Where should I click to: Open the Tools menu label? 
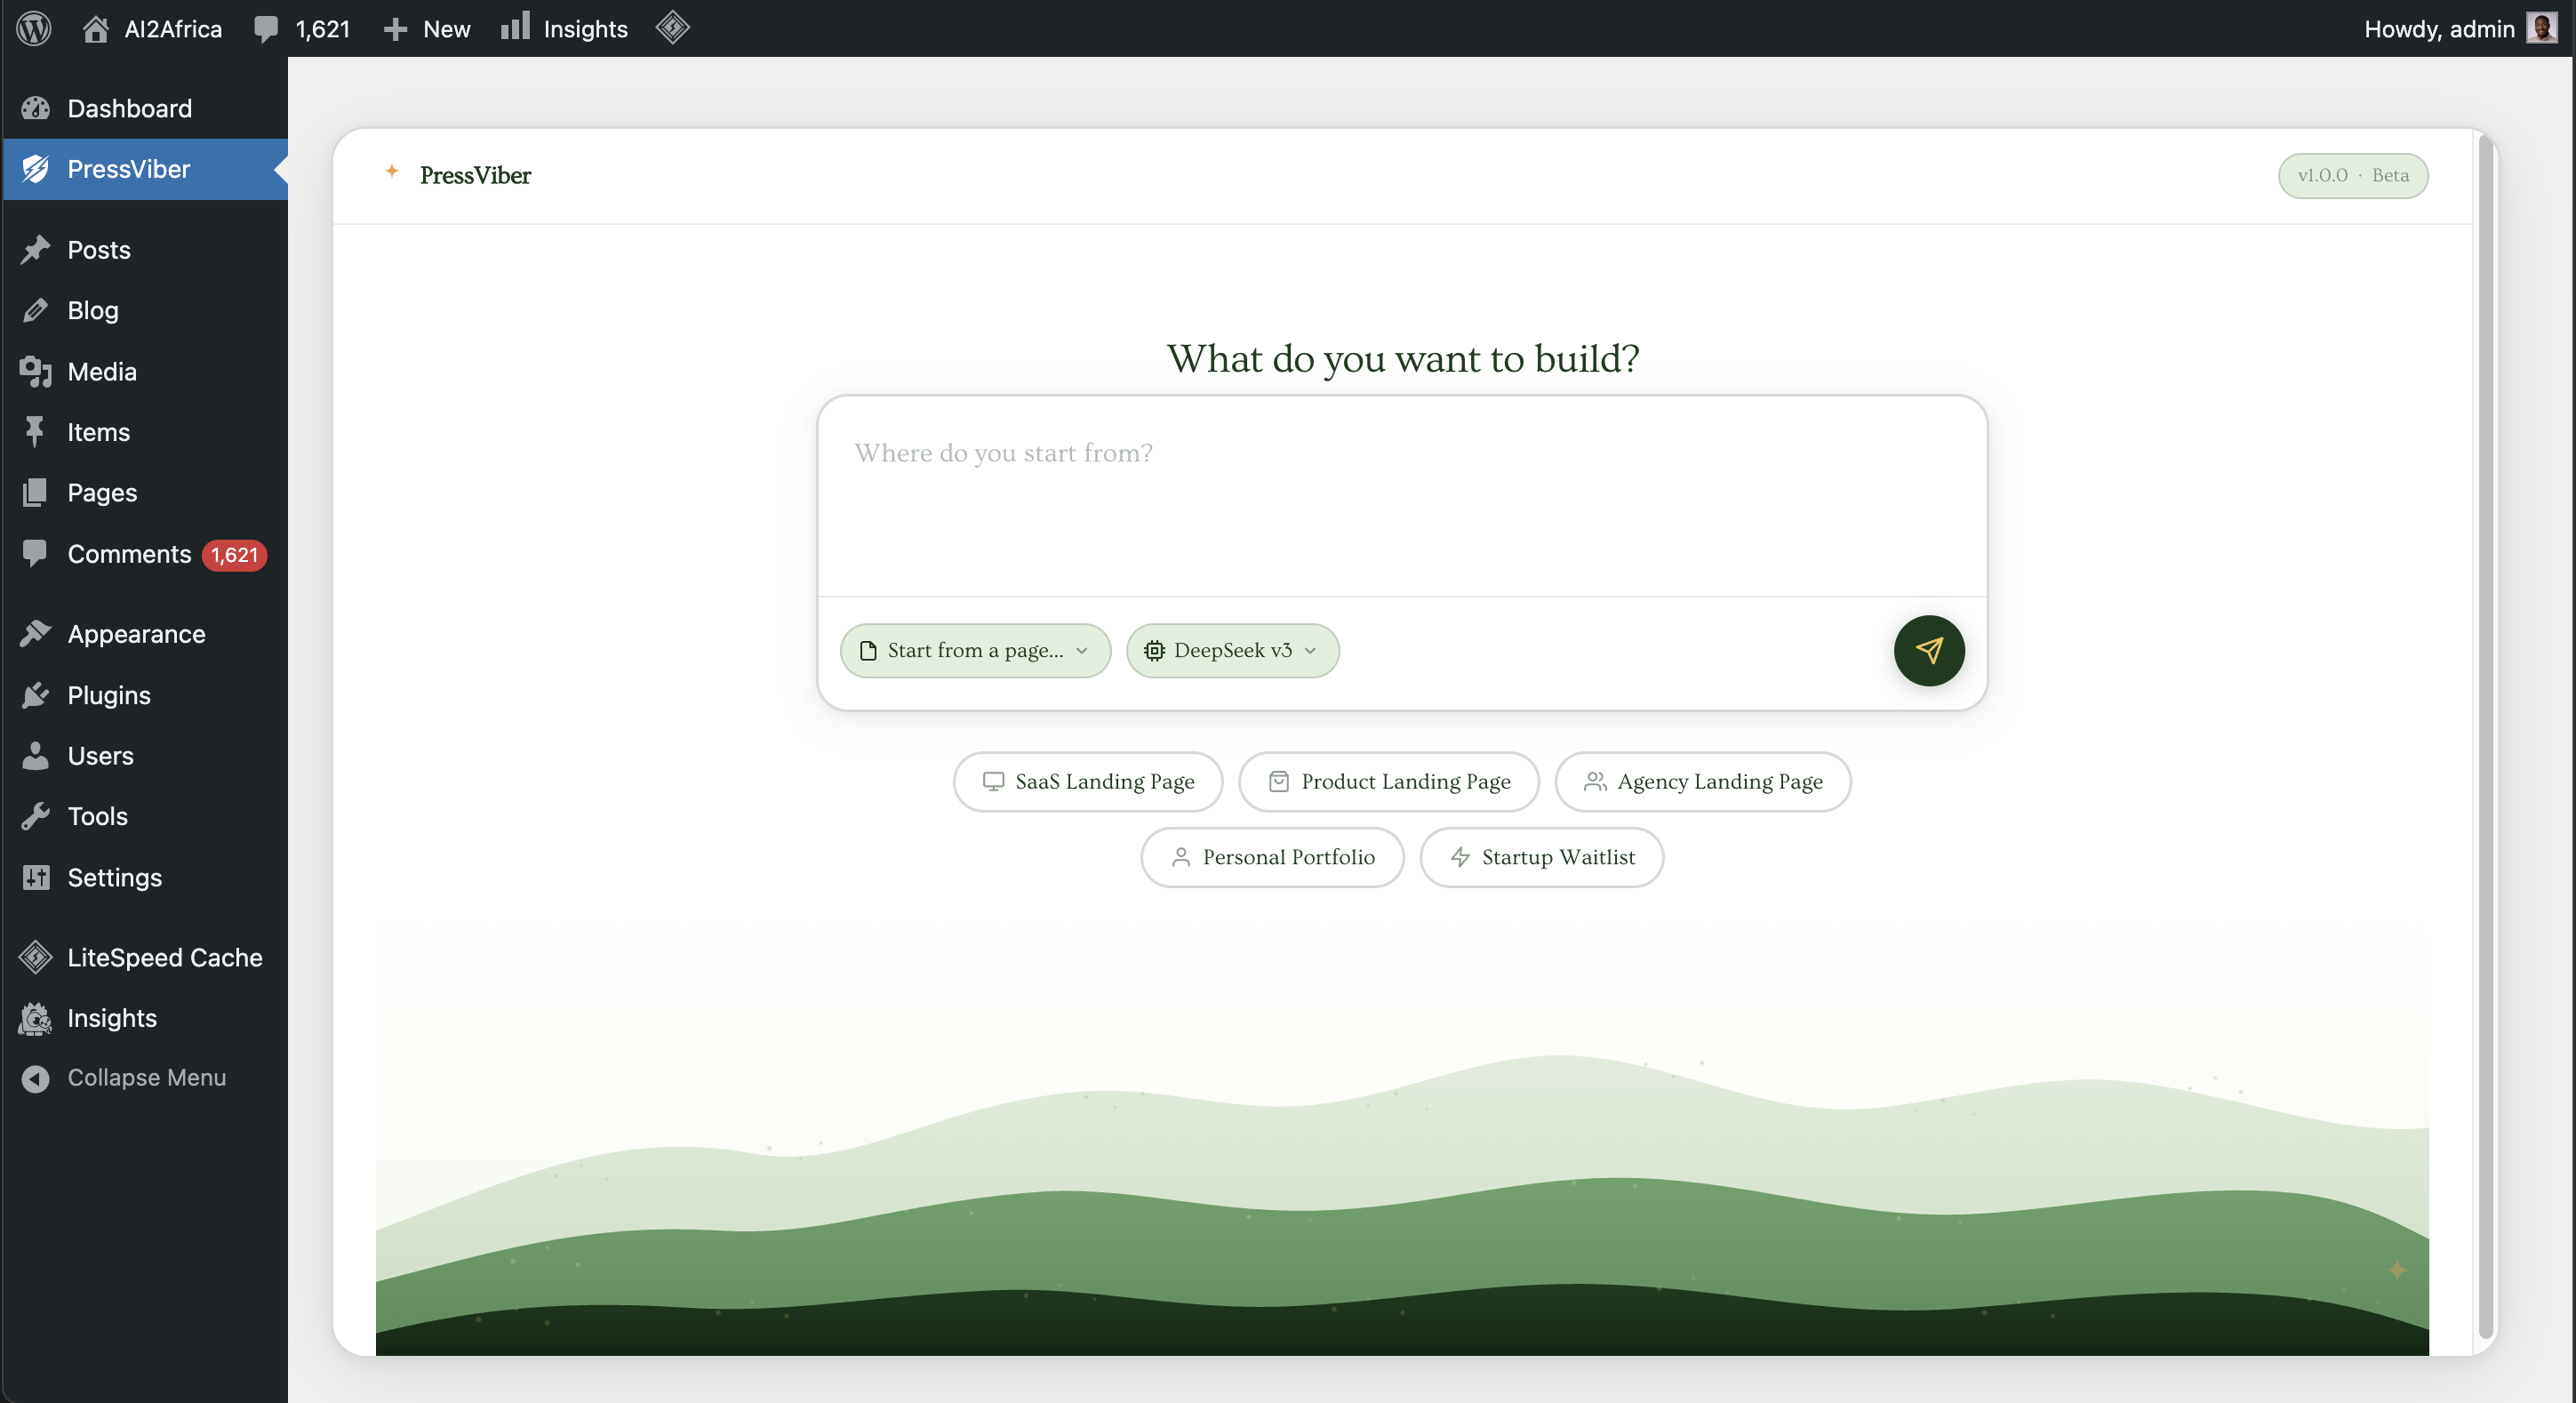coord(97,817)
